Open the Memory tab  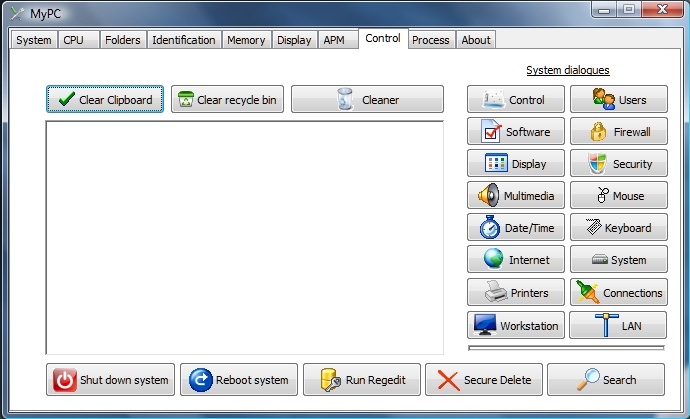coord(246,40)
